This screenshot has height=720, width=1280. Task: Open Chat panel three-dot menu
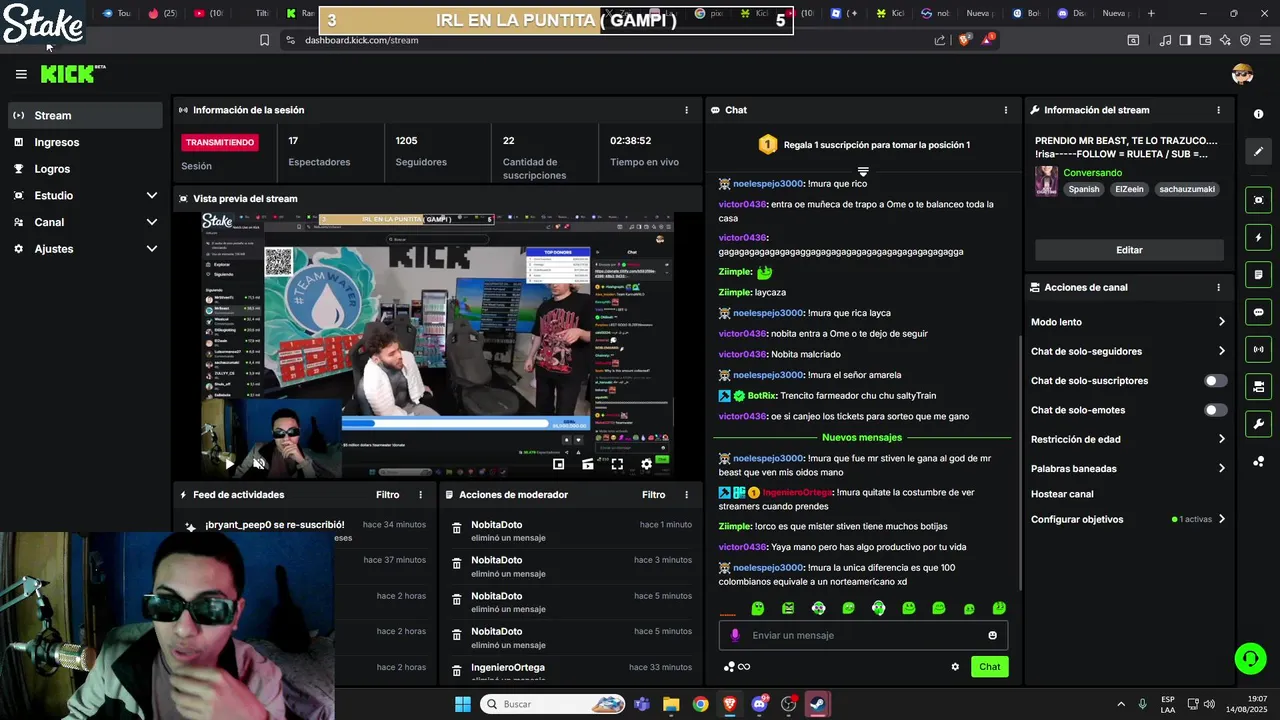click(1006, 110)
